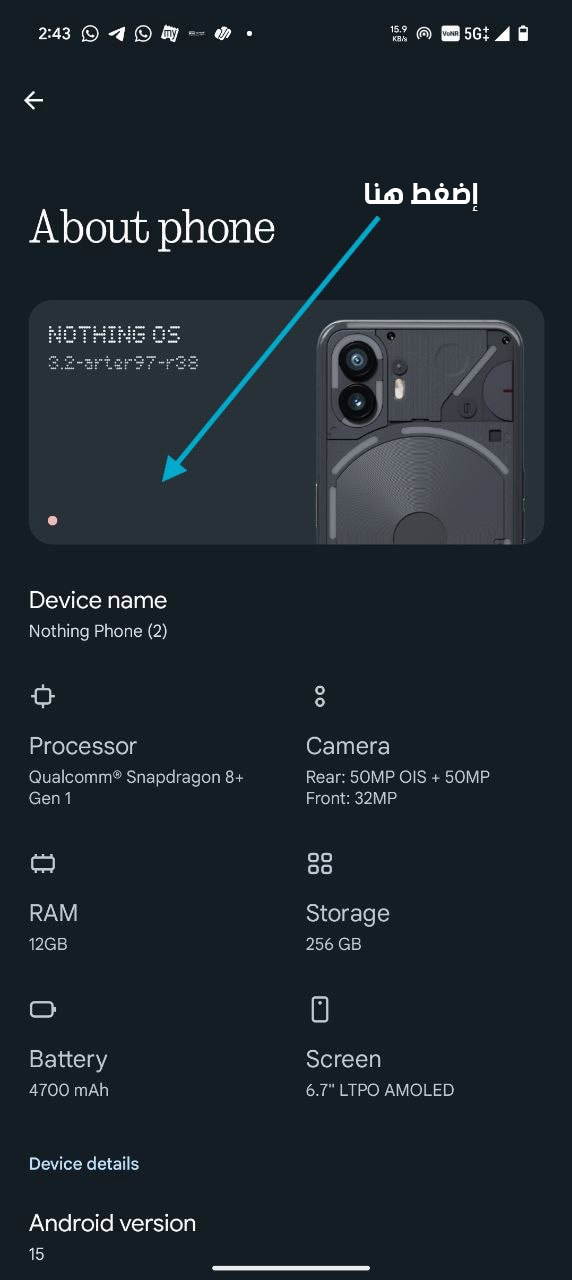Tap the Telegram notification icon
The width and height of the screenshot is (572, 1280).
117,33
